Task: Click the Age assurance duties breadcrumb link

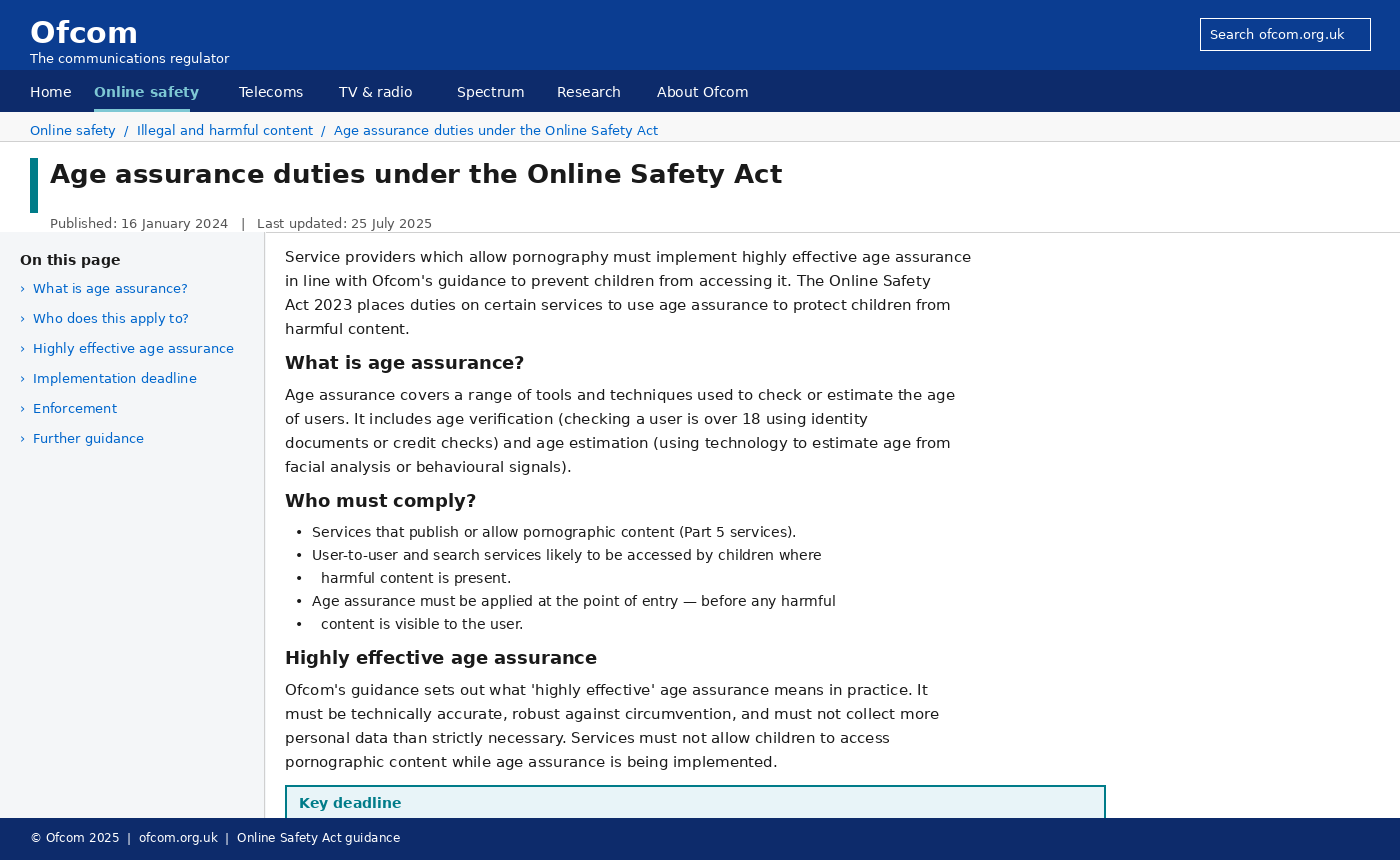Action: coord(496,131)
